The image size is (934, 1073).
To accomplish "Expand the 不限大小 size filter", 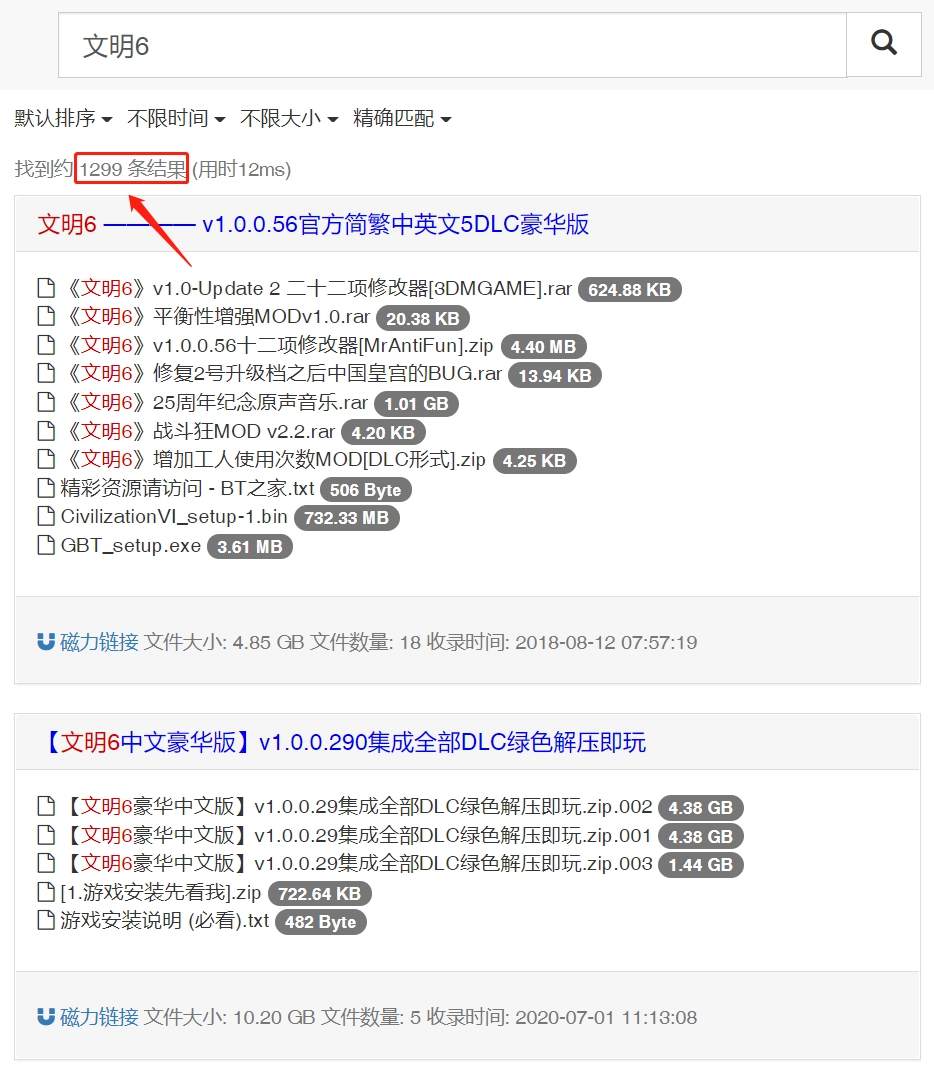I will [289, 119].
